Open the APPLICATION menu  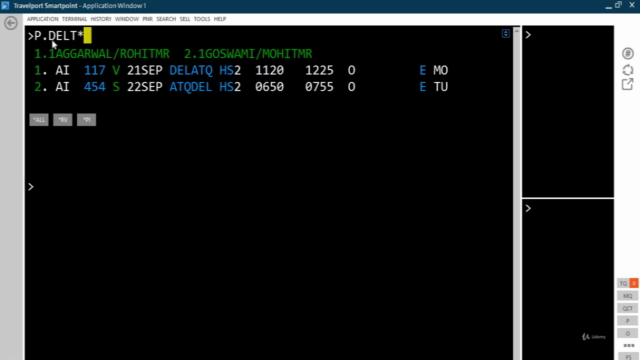pos(42,19)
